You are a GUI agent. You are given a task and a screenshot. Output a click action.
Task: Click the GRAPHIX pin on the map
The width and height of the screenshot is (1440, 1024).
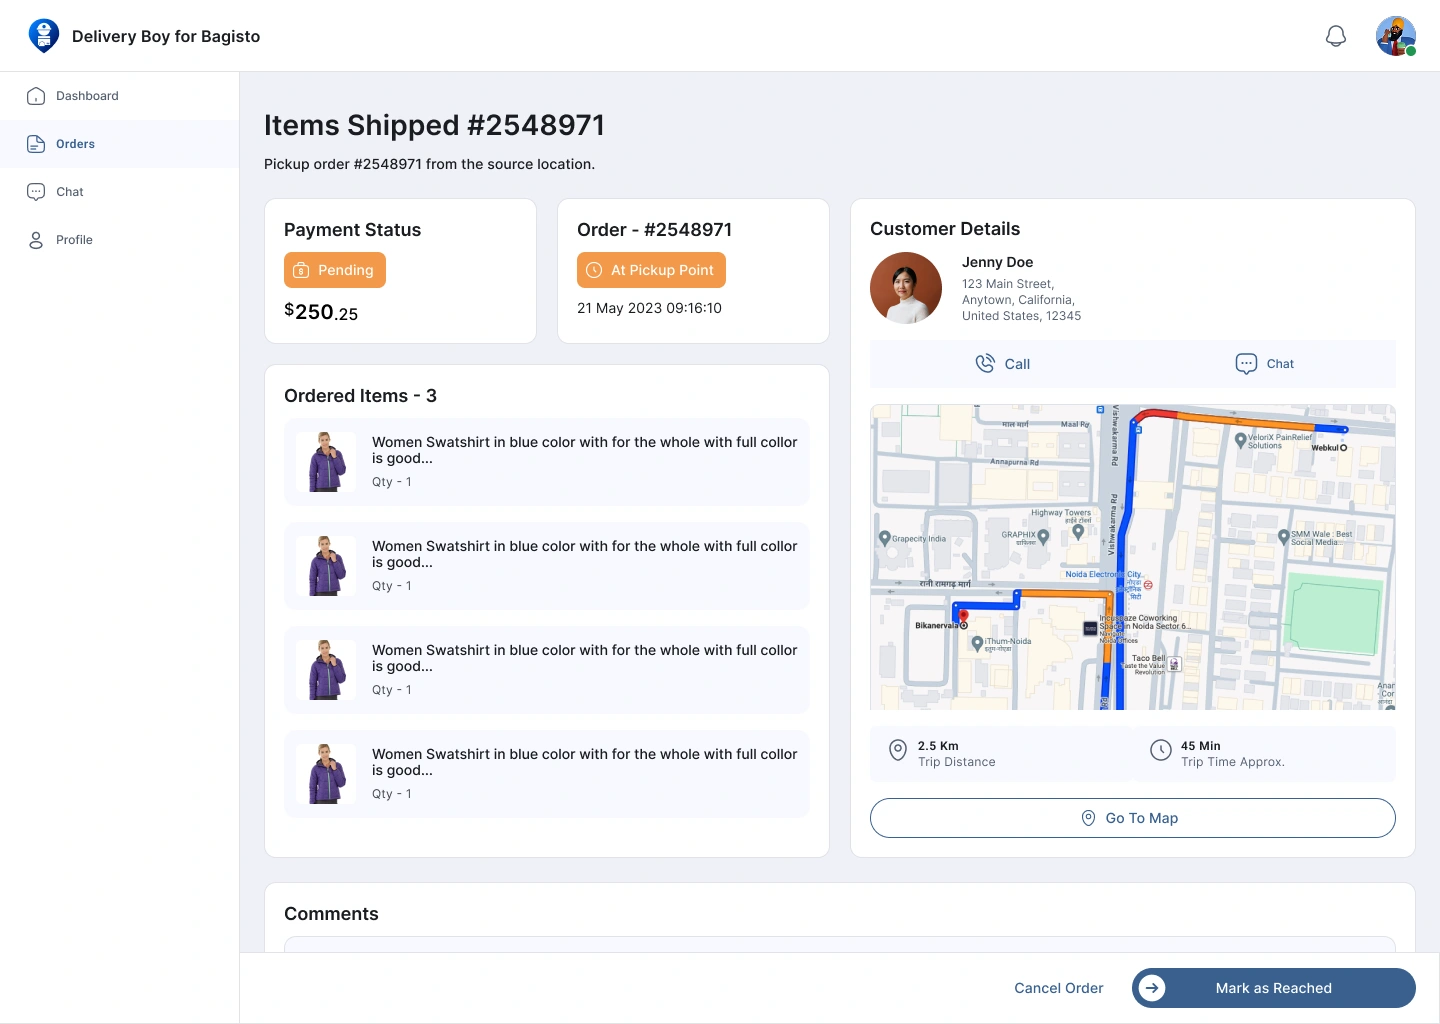coord(1043,536)
